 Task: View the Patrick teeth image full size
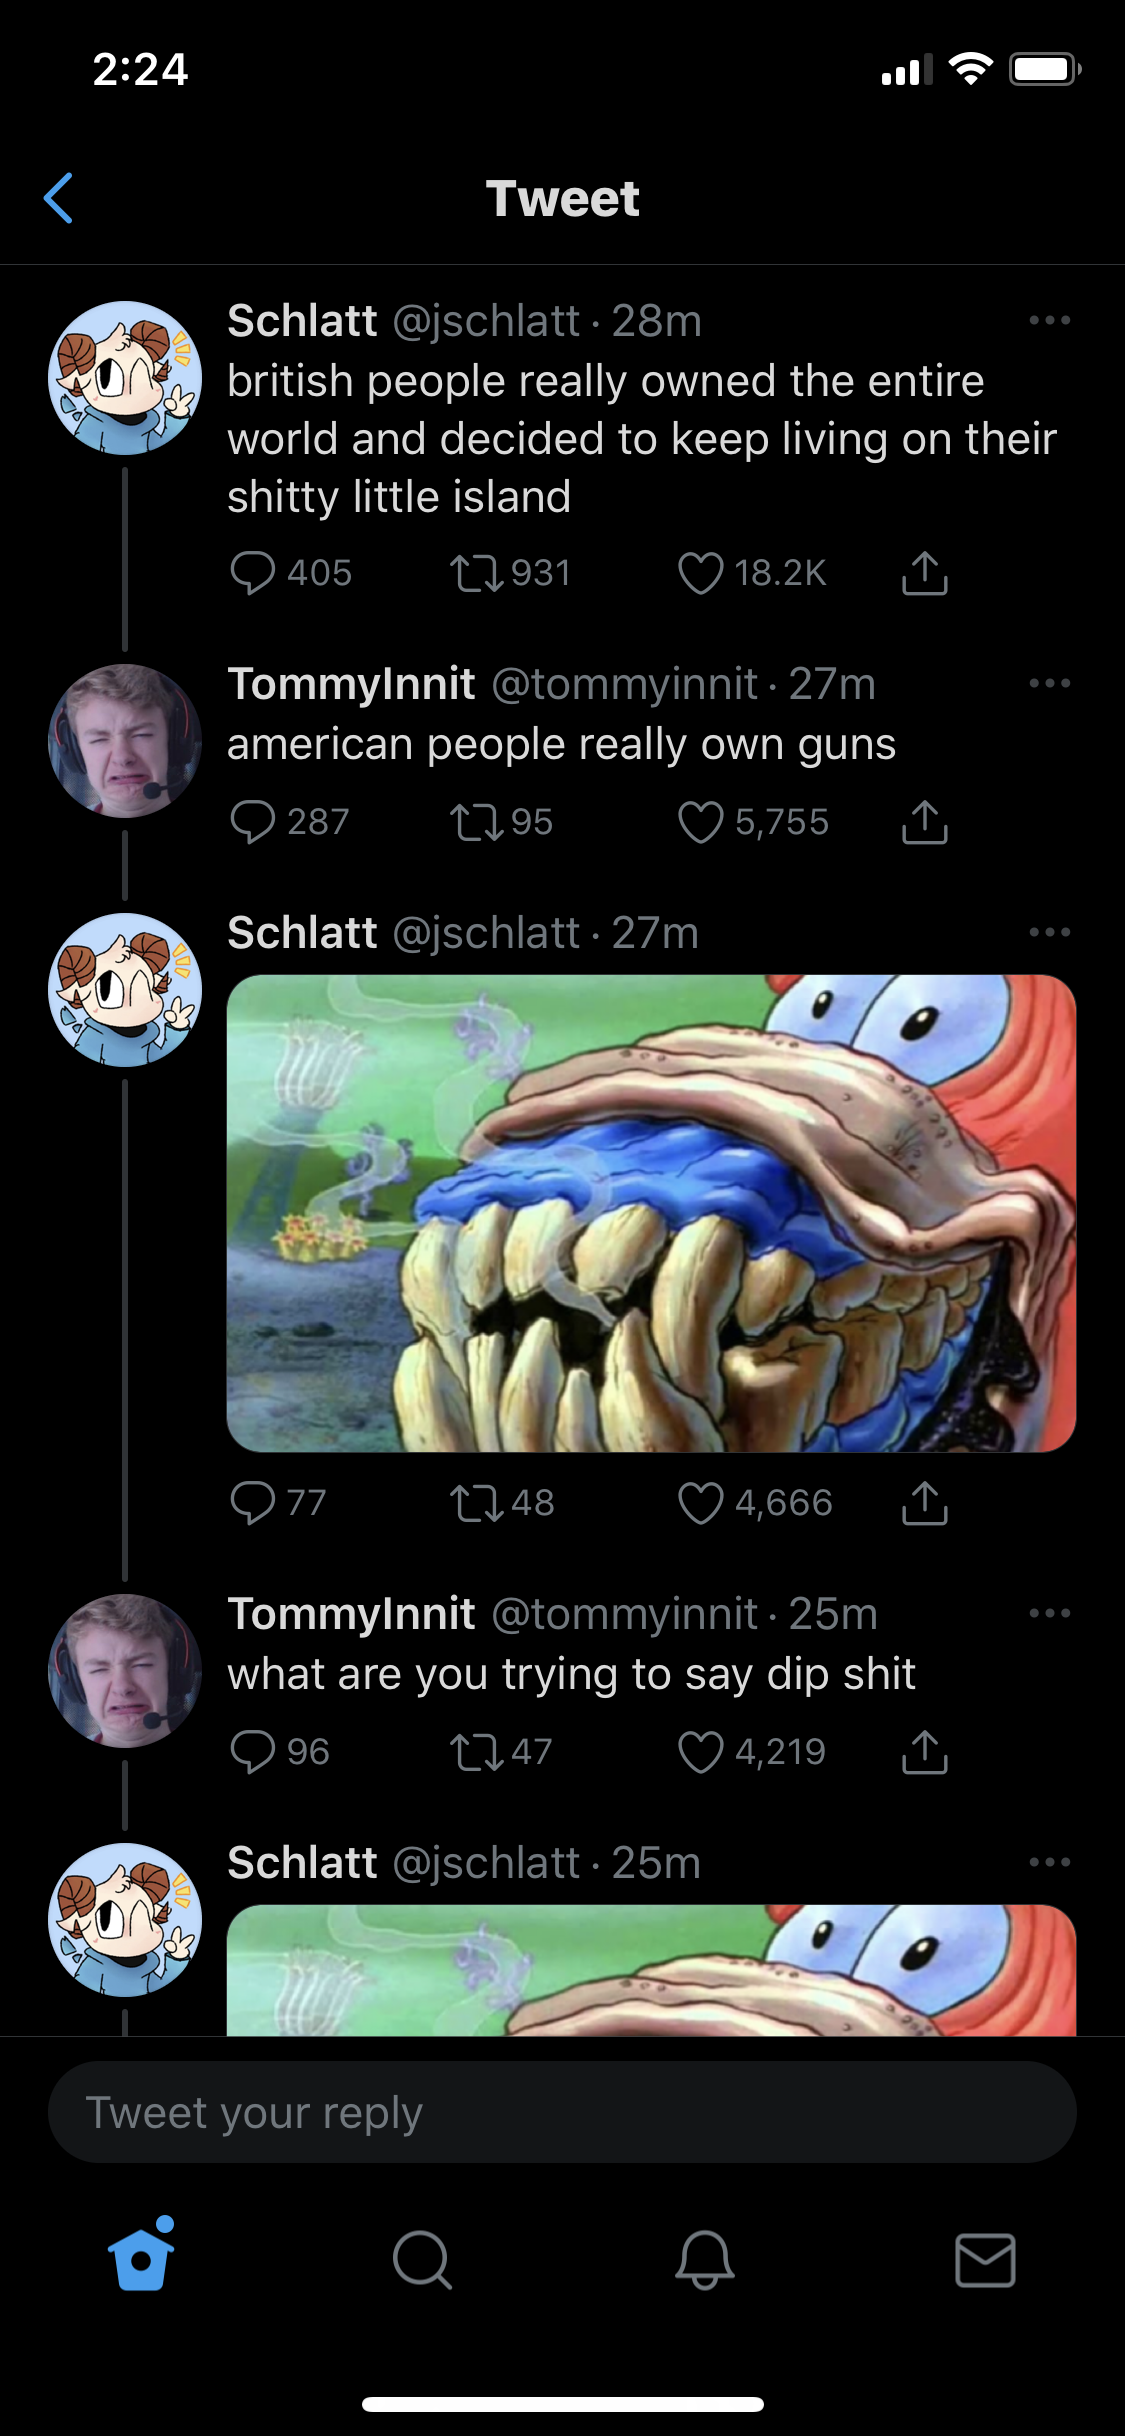651,1213
